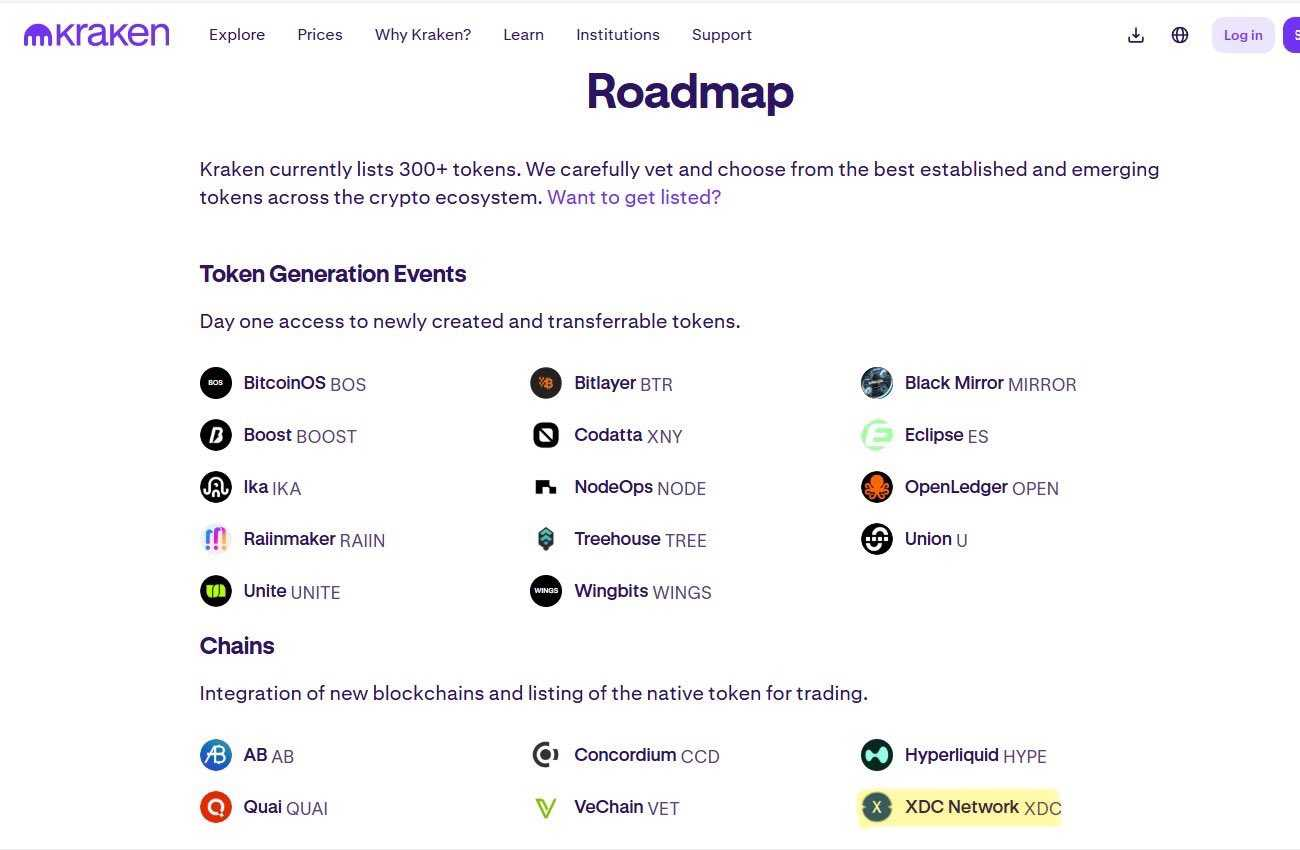Open the language globe selector
This screenshot has height=850, width=1300.
point(1180,35)
